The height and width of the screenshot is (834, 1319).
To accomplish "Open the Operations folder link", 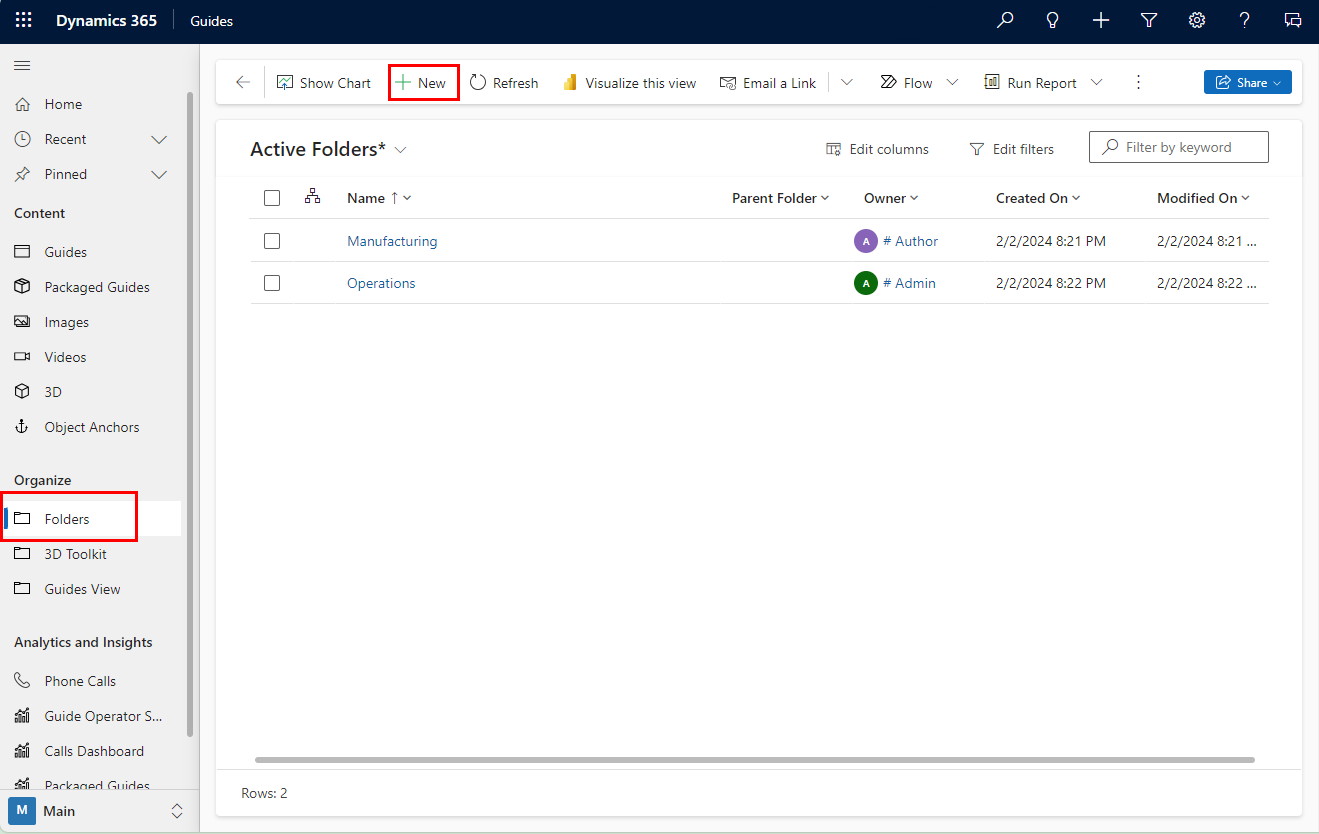I will [381, 282].
